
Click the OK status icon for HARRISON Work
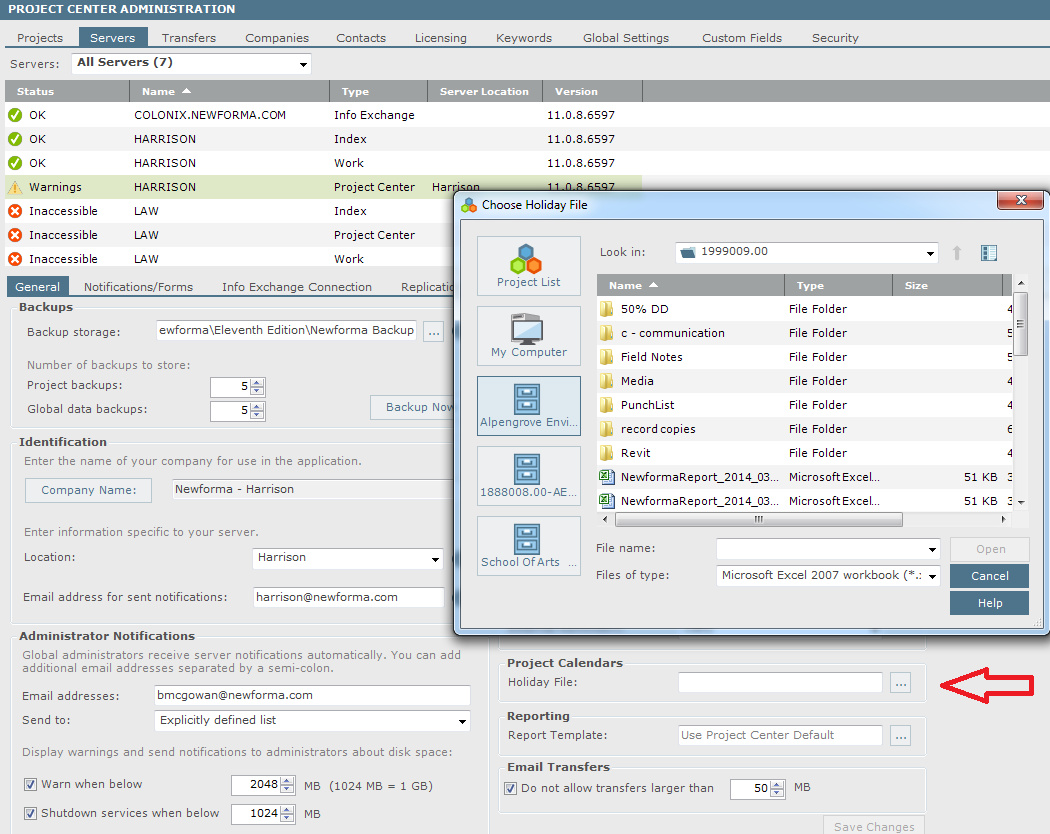pos(15,163)
